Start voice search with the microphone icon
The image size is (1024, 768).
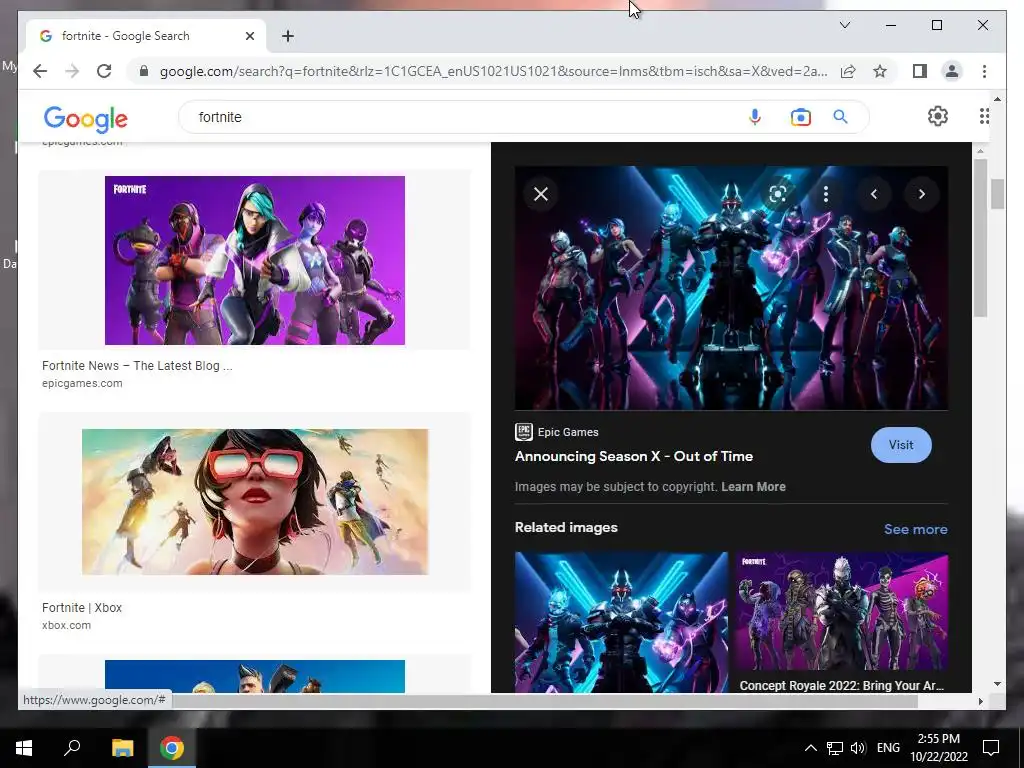tap(754, 117)
